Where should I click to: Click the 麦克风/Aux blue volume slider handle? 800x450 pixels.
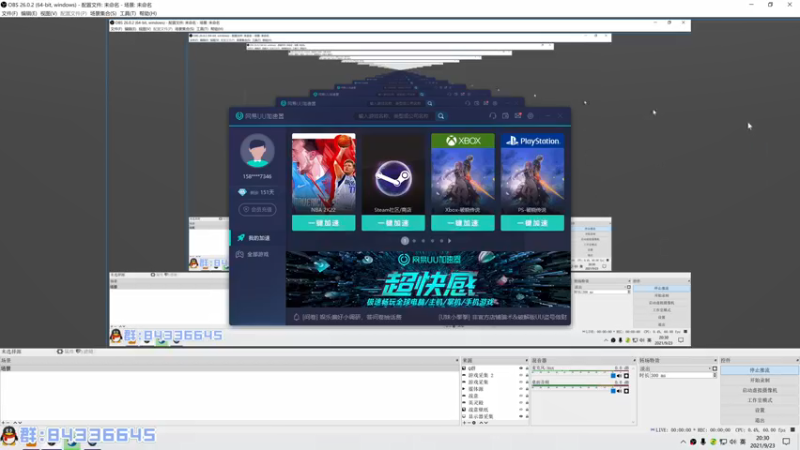point(613,376)
